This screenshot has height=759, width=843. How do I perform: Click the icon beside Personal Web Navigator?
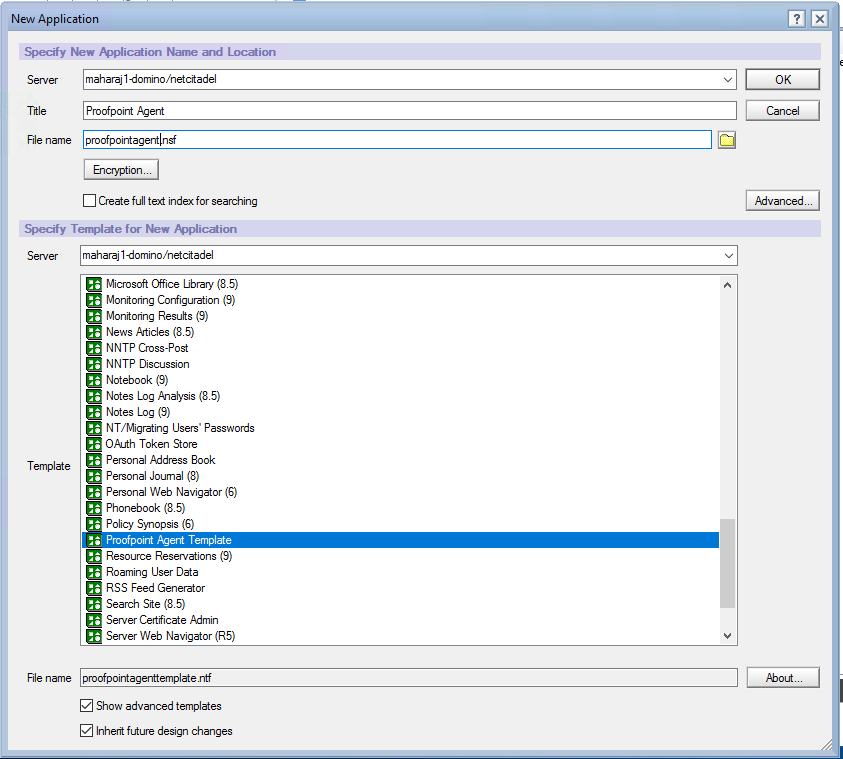94,492
